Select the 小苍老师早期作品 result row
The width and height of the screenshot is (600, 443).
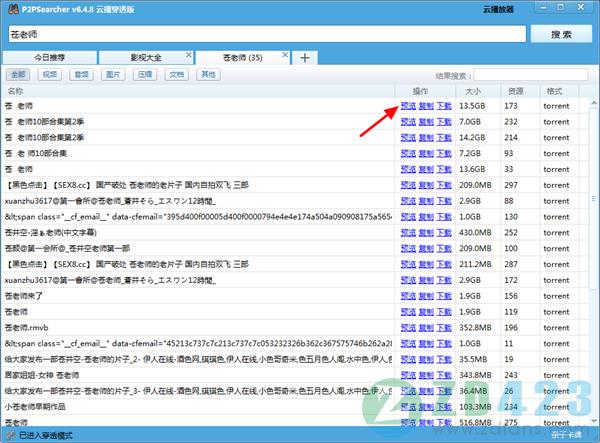click(x=295, y=407)
